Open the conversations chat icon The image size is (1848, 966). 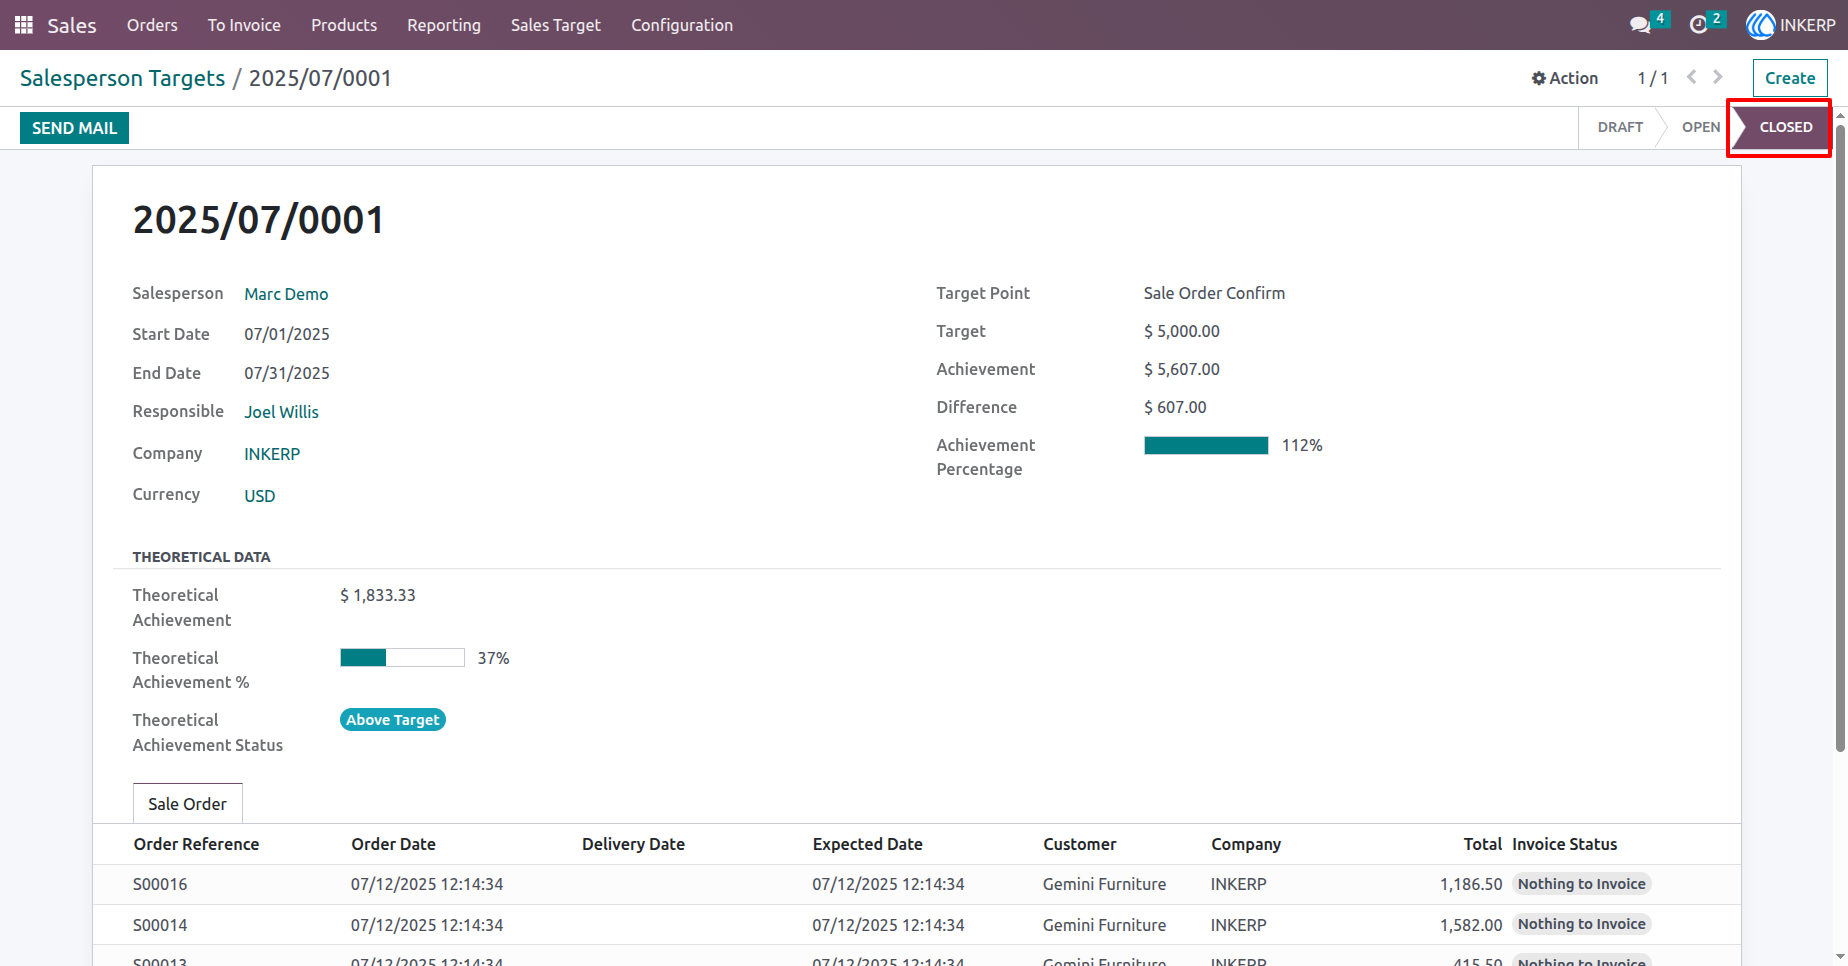[1640, 25]
